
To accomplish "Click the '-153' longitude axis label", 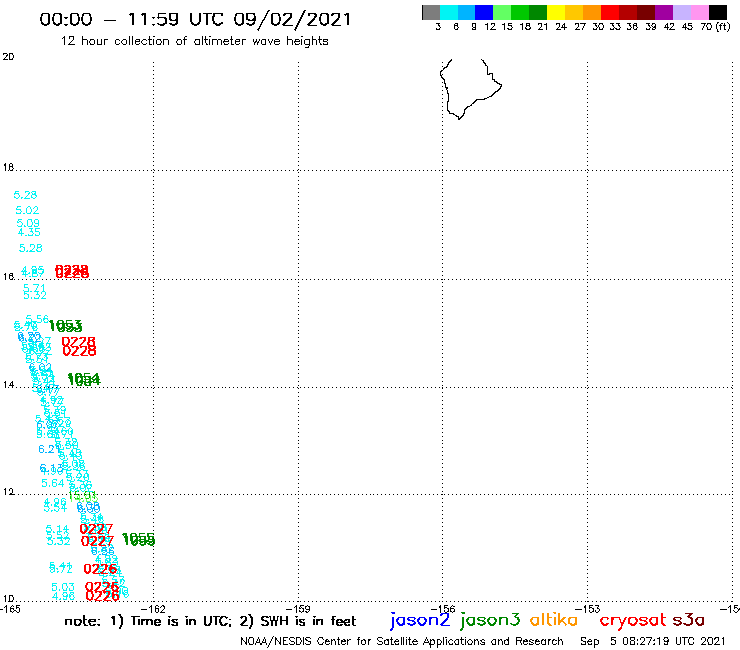I will click(x=589, y=609).
